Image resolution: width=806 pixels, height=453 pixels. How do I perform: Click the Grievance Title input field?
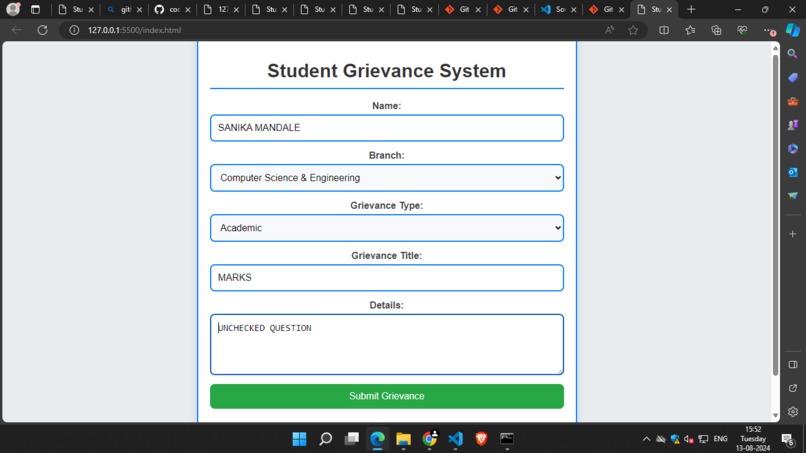(387, 278)
